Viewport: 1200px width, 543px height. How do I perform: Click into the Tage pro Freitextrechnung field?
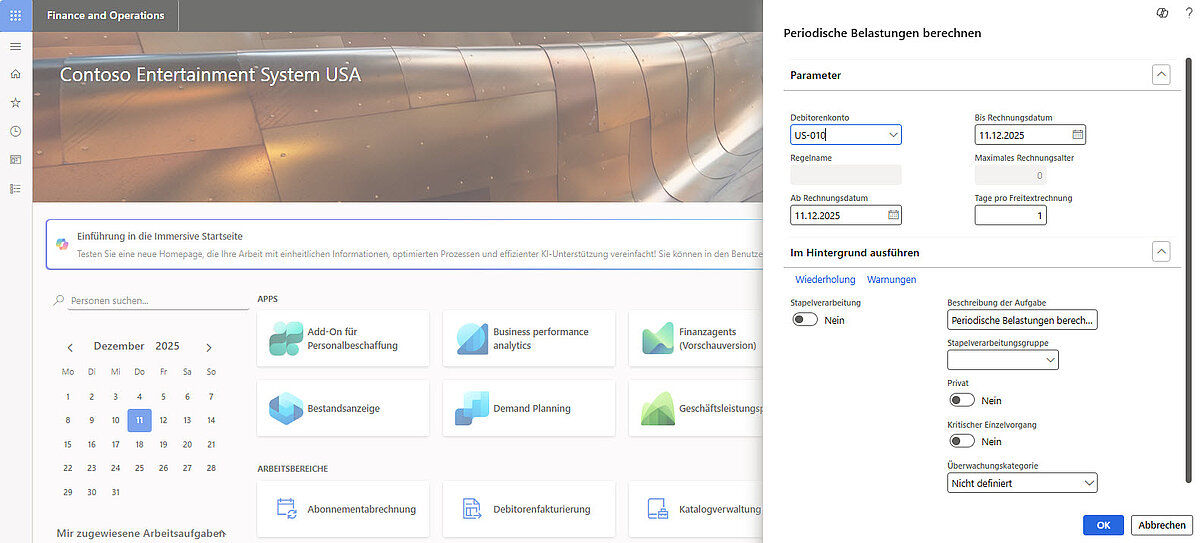click(x=1010, y=215)
